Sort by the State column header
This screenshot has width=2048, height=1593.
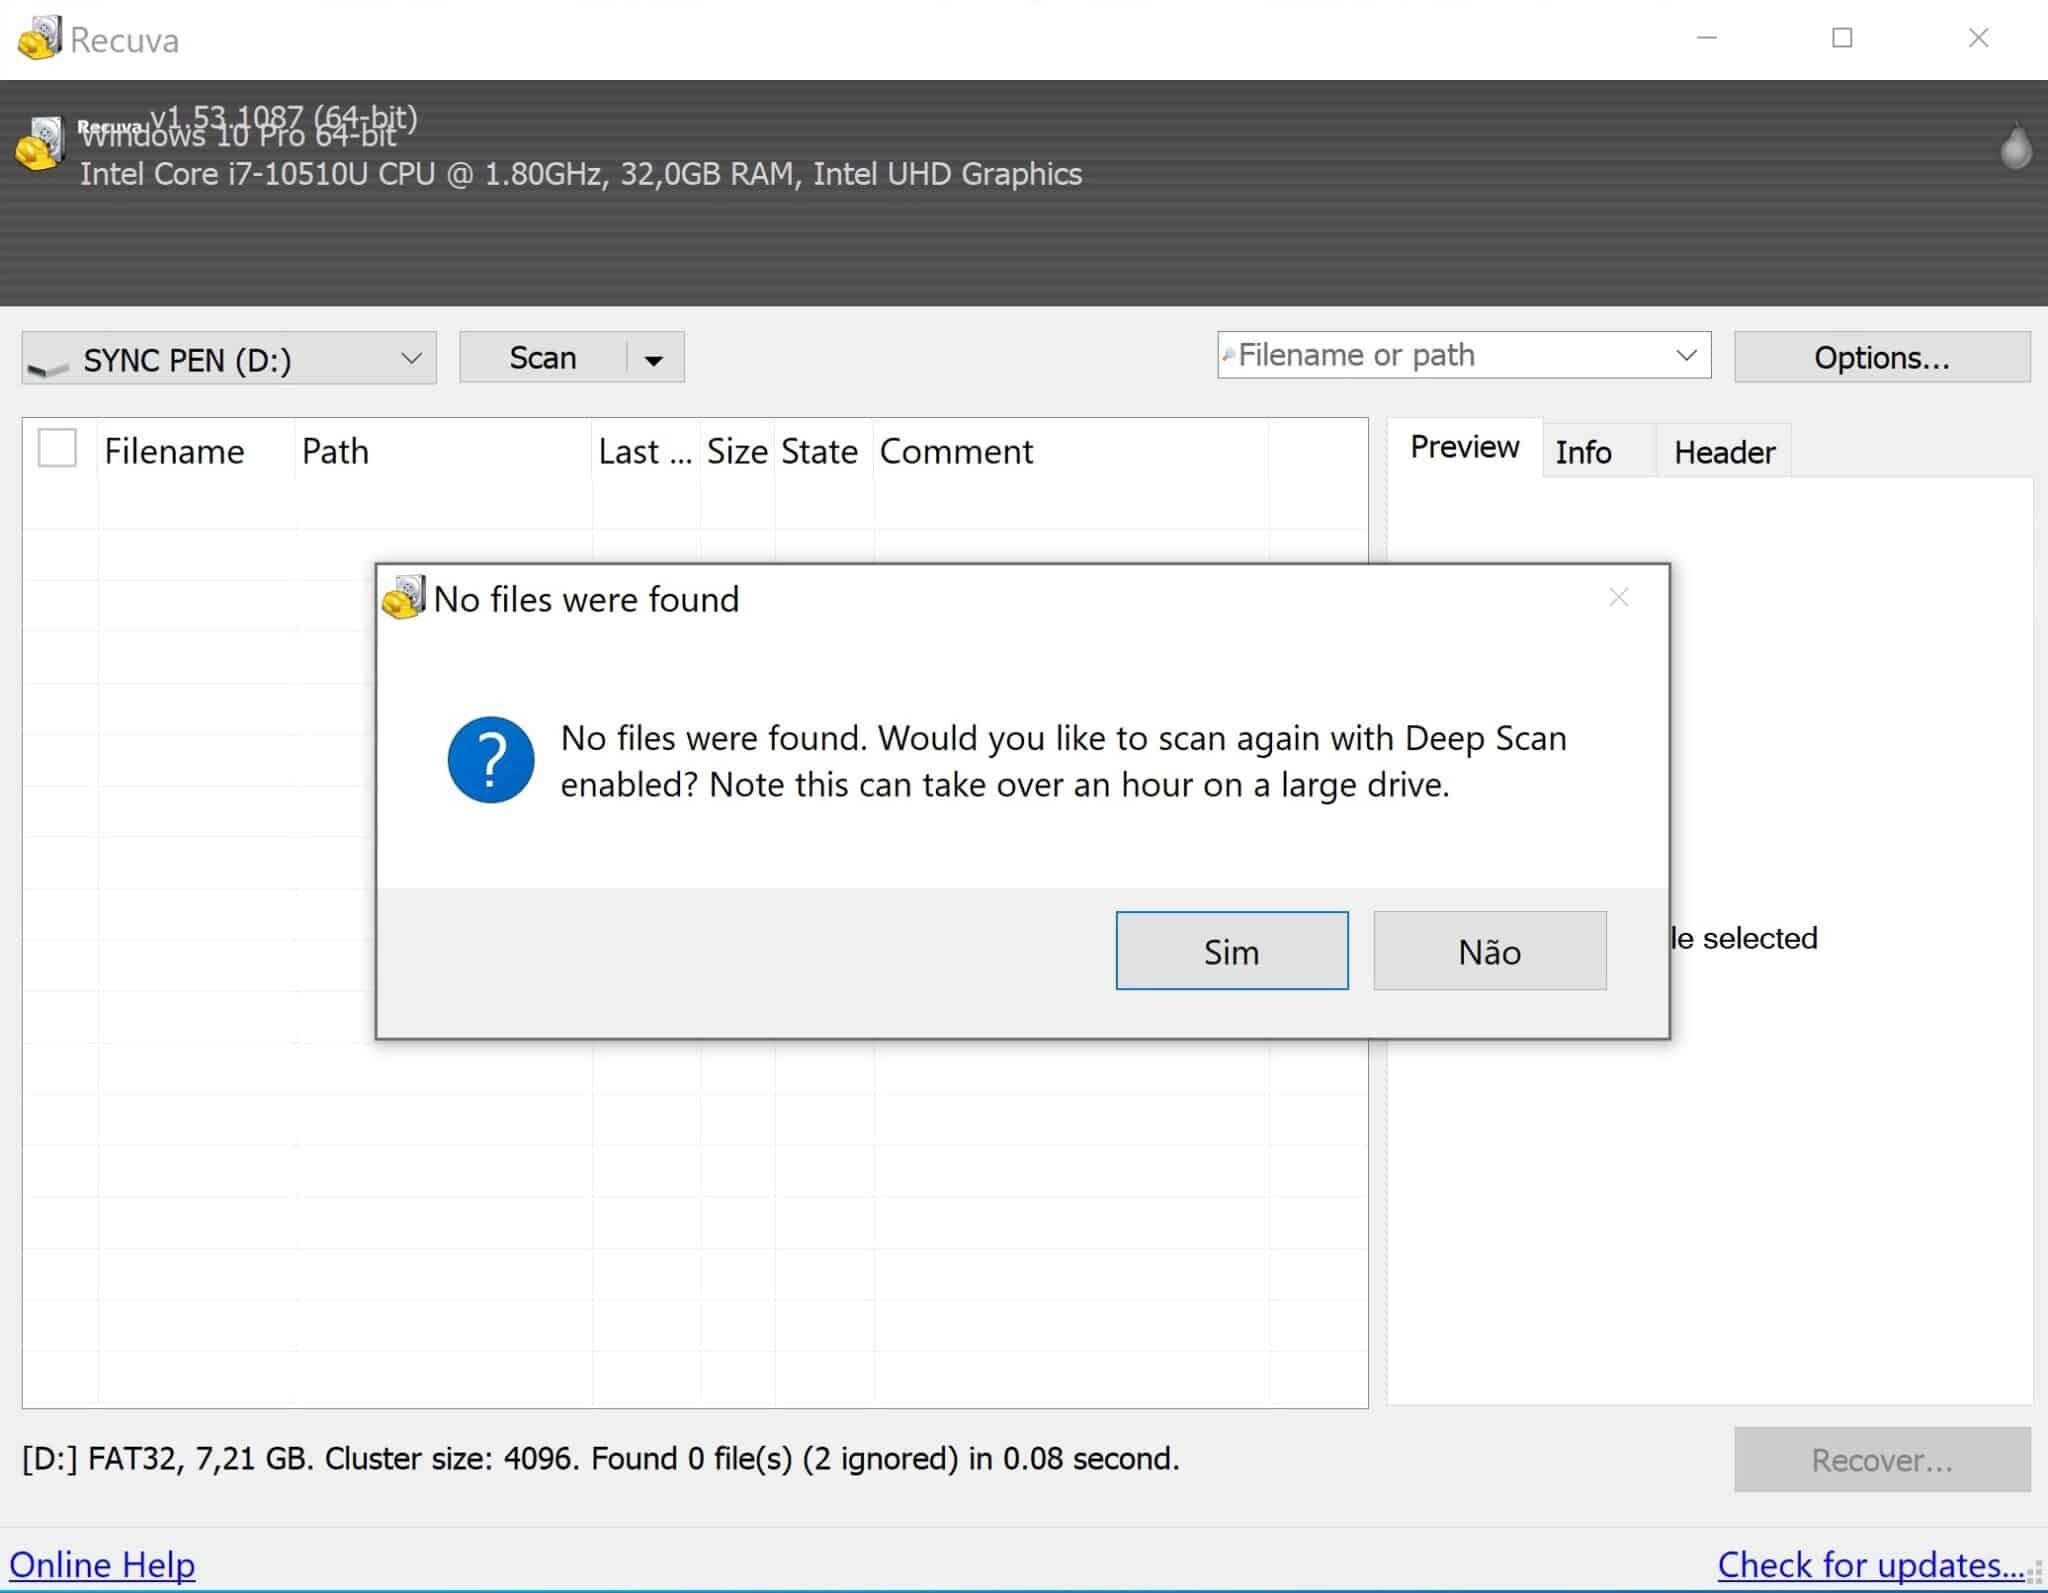click(x=823, y=451)
